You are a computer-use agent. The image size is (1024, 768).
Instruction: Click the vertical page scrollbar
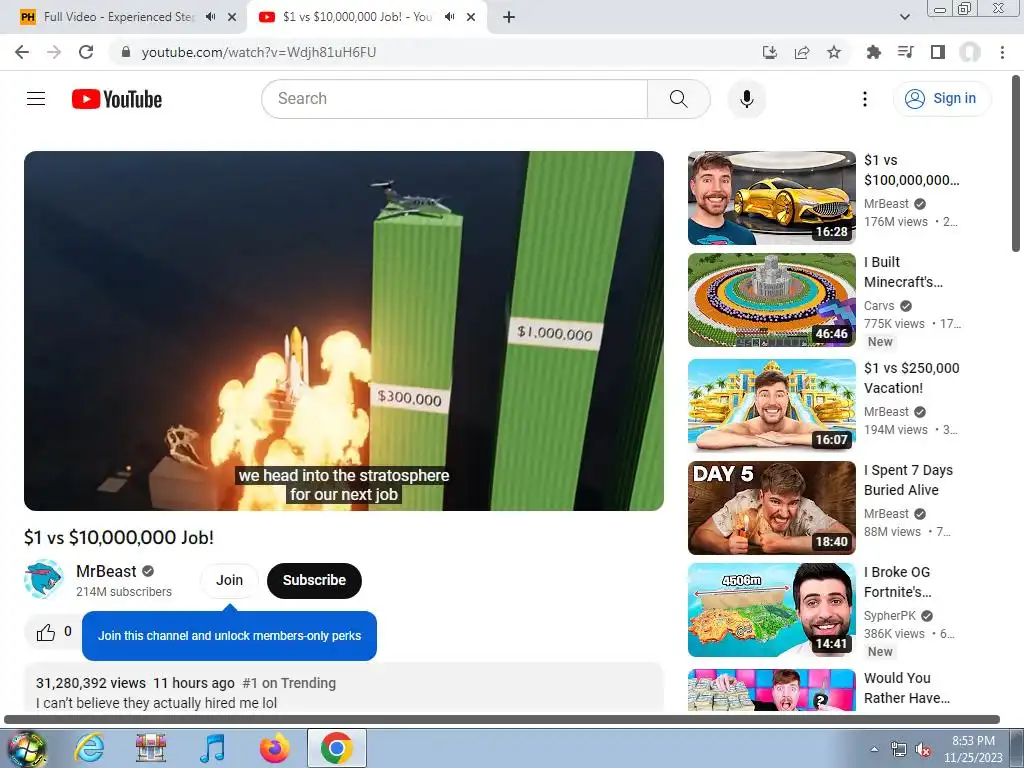click(x=1016, y=163)
